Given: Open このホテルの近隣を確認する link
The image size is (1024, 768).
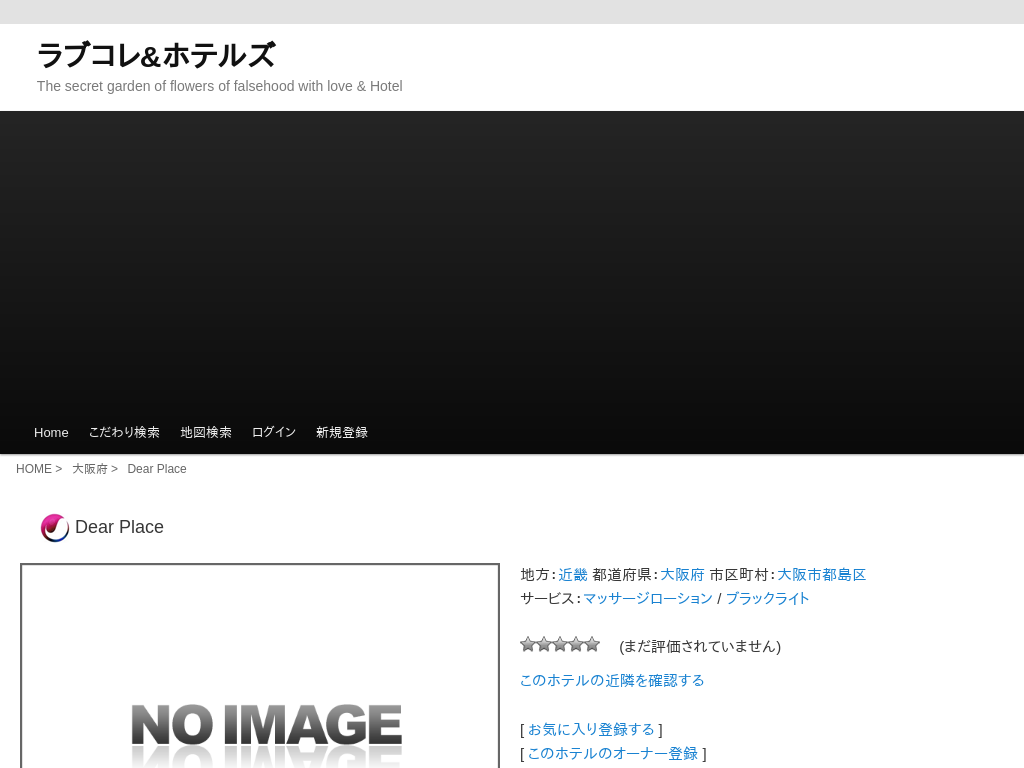Looking at the screenshot, I should [x=612, y=680].
